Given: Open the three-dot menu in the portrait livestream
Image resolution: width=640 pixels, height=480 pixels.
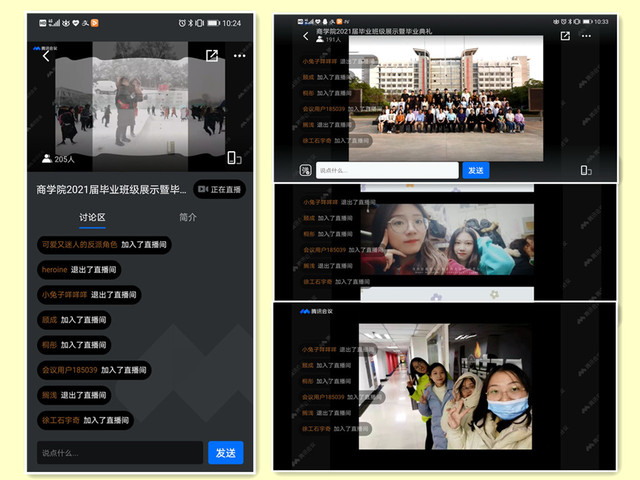Looking at the screenshot, I should click(240, 56).
